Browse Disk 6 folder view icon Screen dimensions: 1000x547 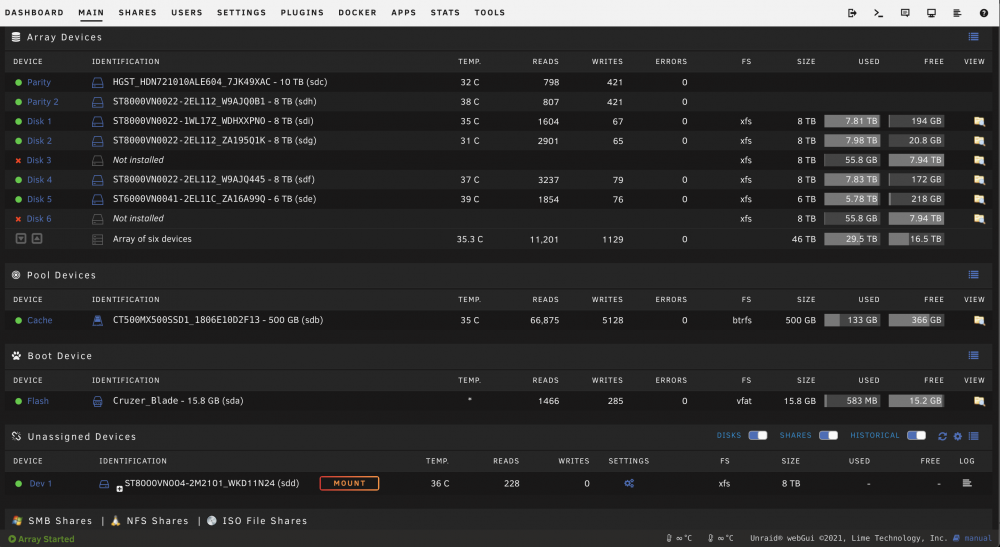tap(979, 219)
